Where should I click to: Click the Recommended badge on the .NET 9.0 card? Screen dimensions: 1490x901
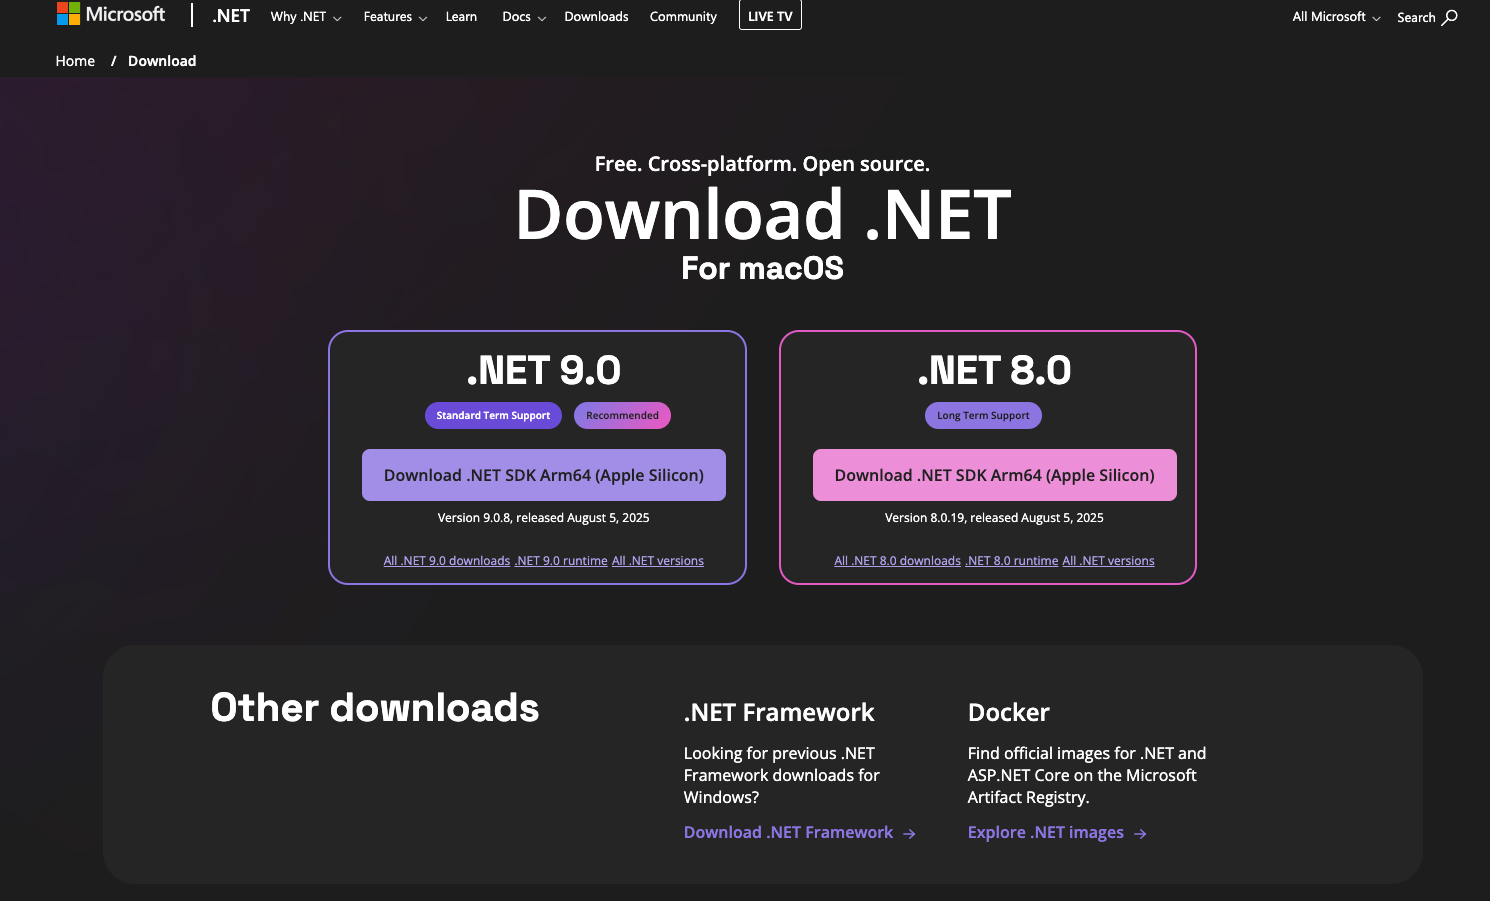(622, 415)
